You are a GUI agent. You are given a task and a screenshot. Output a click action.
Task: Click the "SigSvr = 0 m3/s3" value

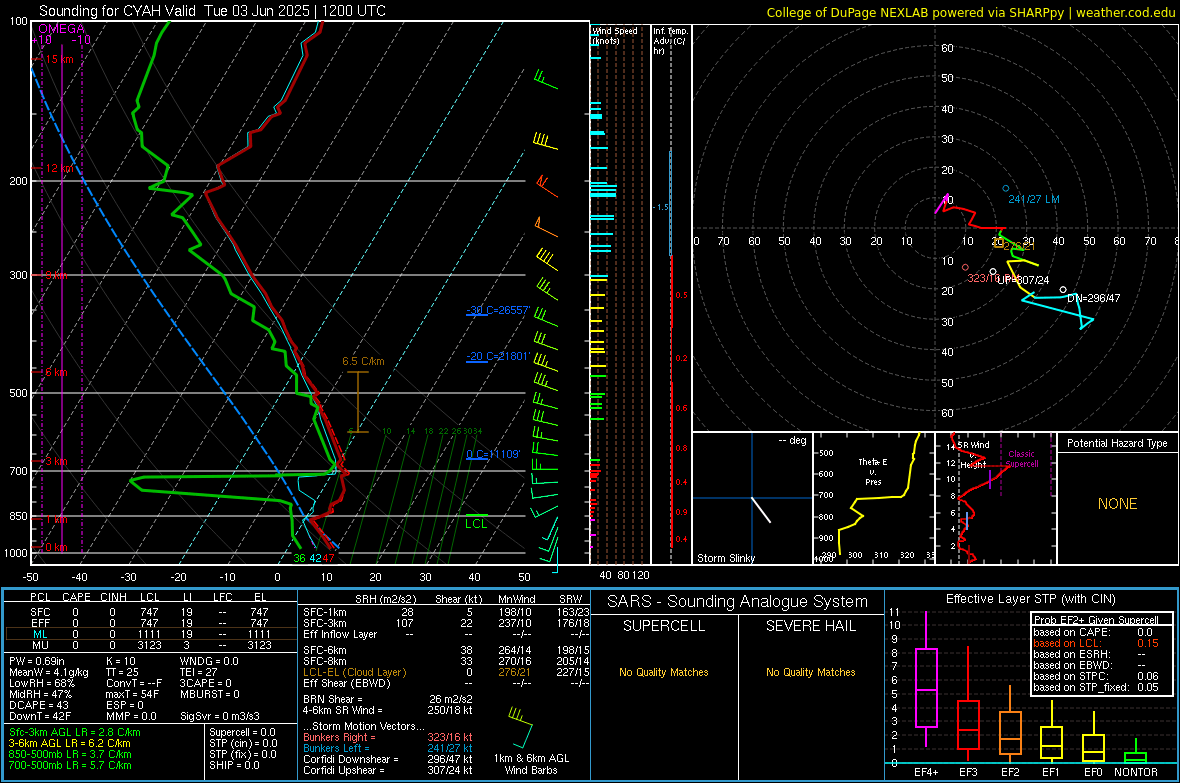point(220,717)
